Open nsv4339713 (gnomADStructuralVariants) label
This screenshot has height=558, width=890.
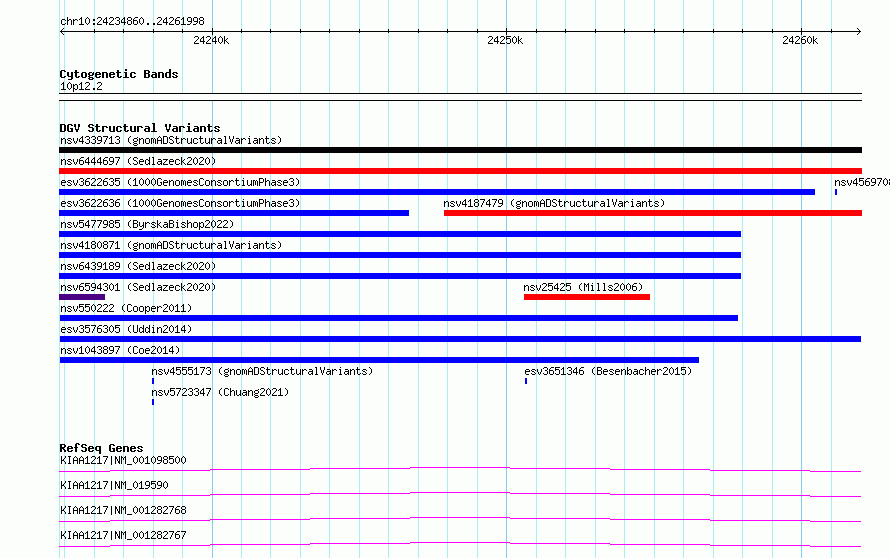pyautogui.click(x=171, y=140)
